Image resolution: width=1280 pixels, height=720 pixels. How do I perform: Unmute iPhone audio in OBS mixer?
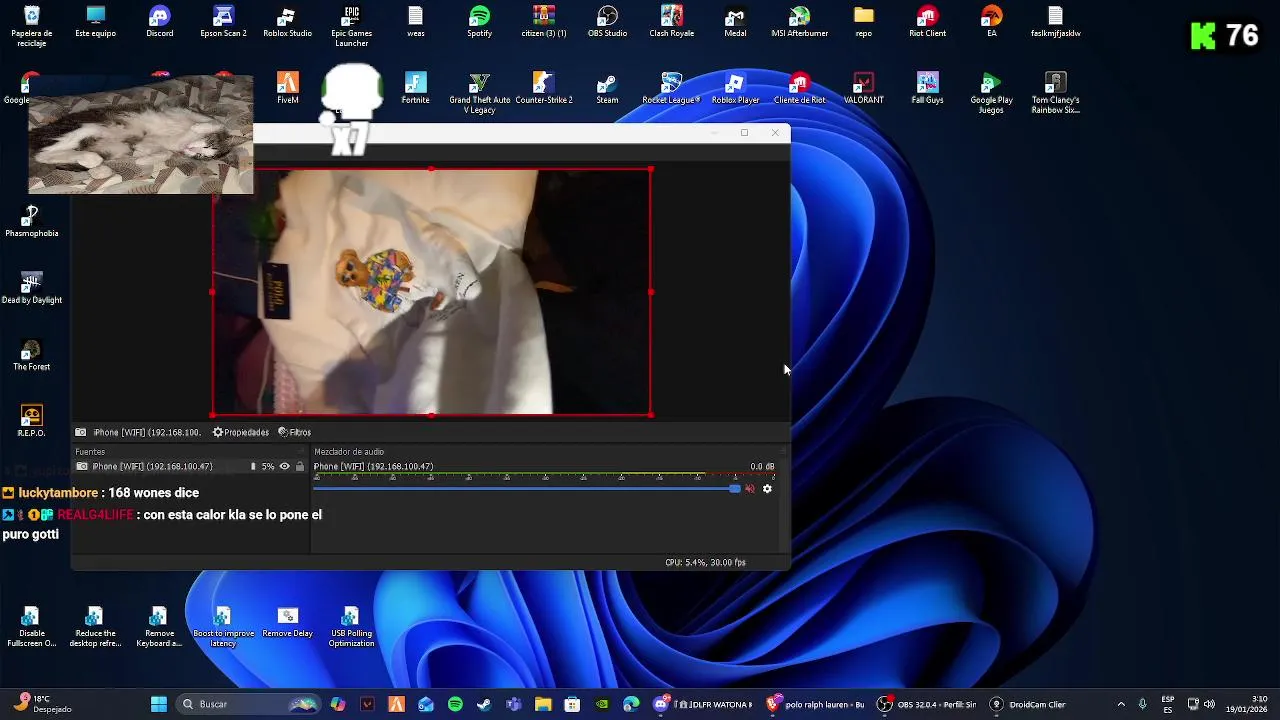[x=750, y=489]
